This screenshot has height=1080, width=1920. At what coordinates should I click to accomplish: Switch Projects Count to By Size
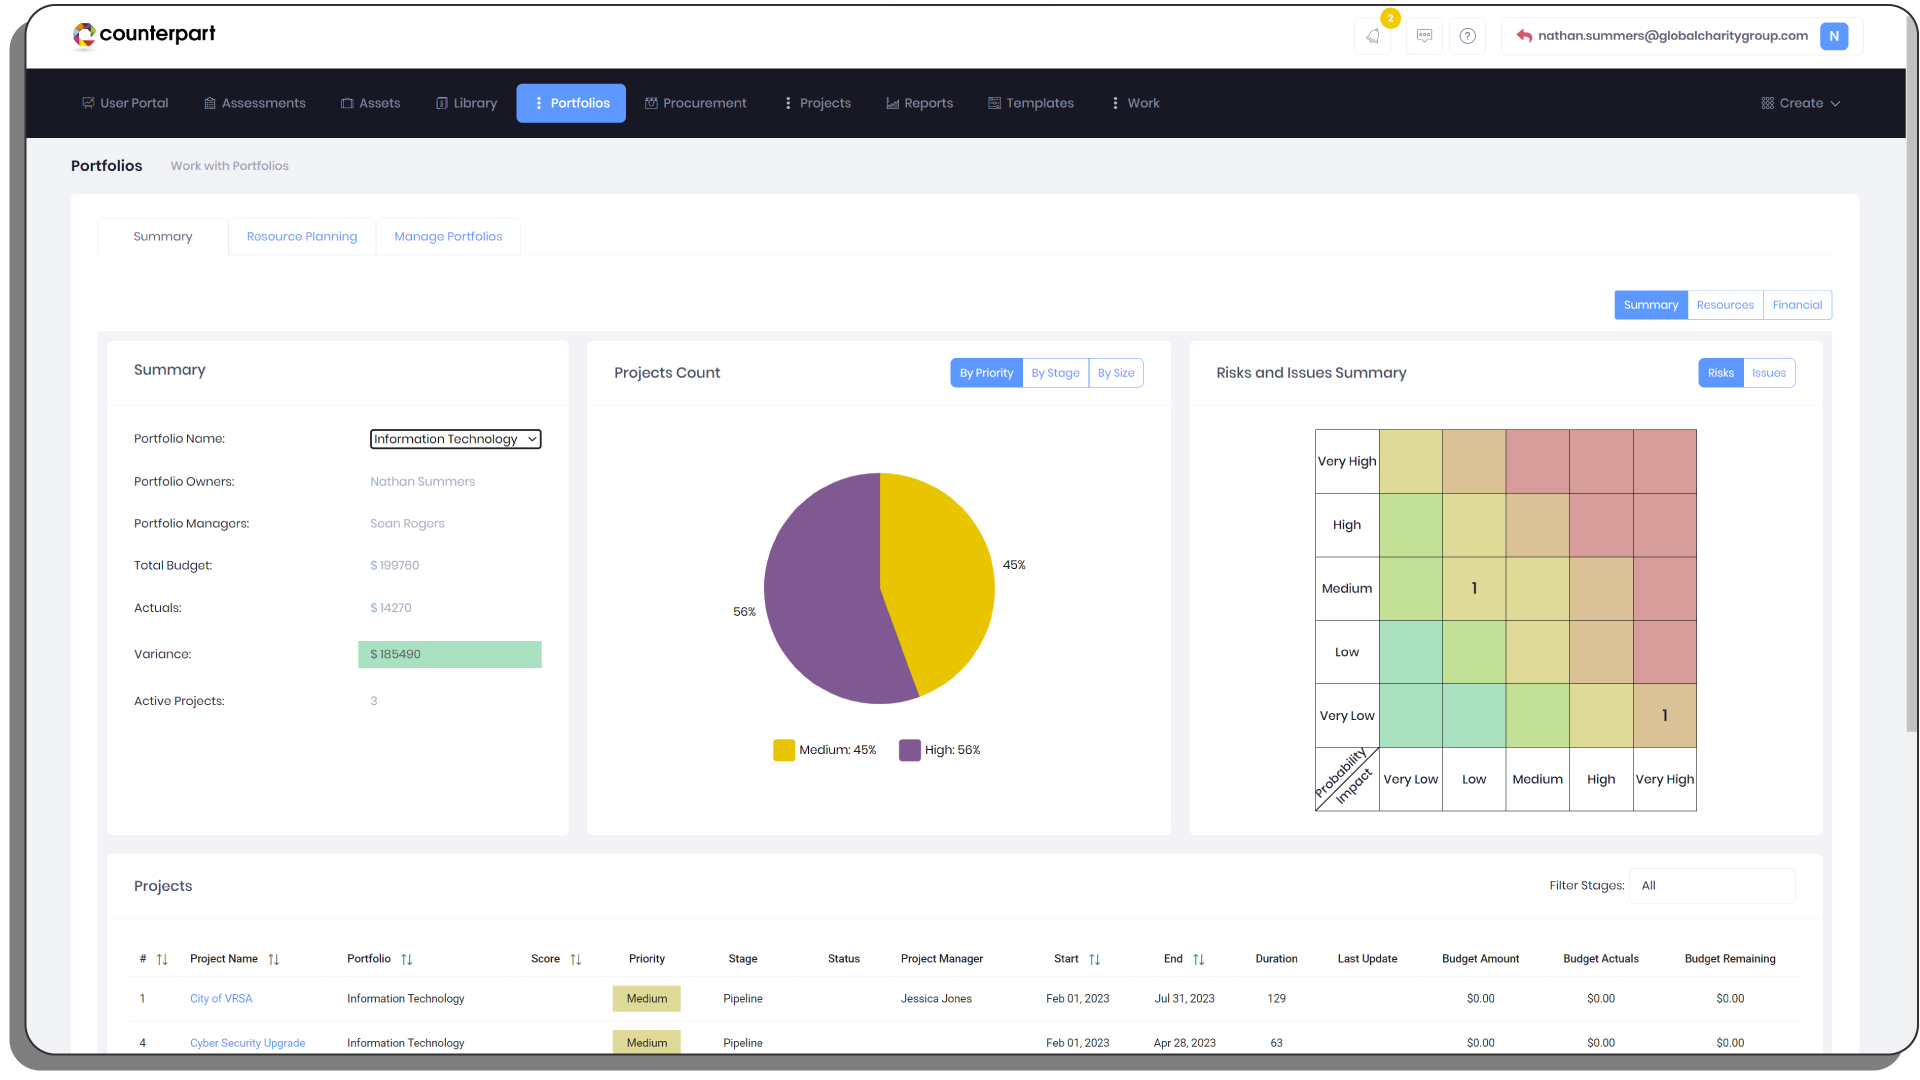coord(1116,373)
